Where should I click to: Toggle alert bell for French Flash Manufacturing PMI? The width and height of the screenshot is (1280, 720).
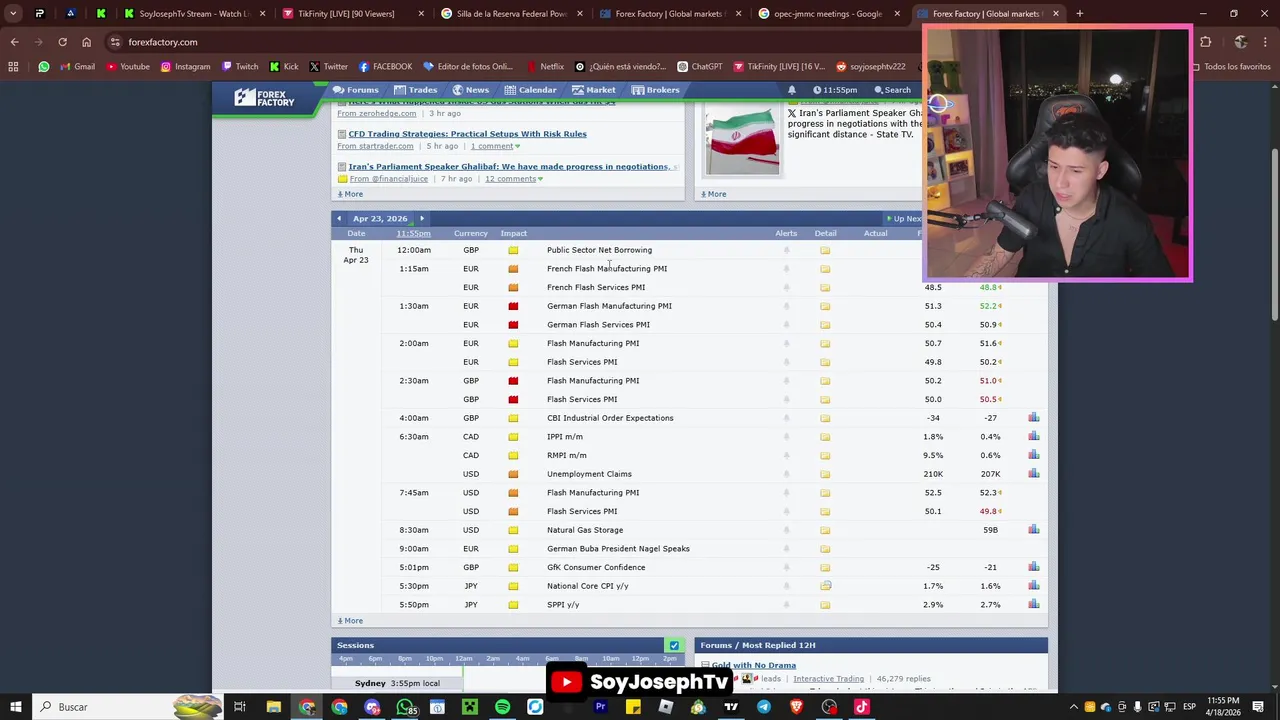pyautogui.click(x=786, y=269)
